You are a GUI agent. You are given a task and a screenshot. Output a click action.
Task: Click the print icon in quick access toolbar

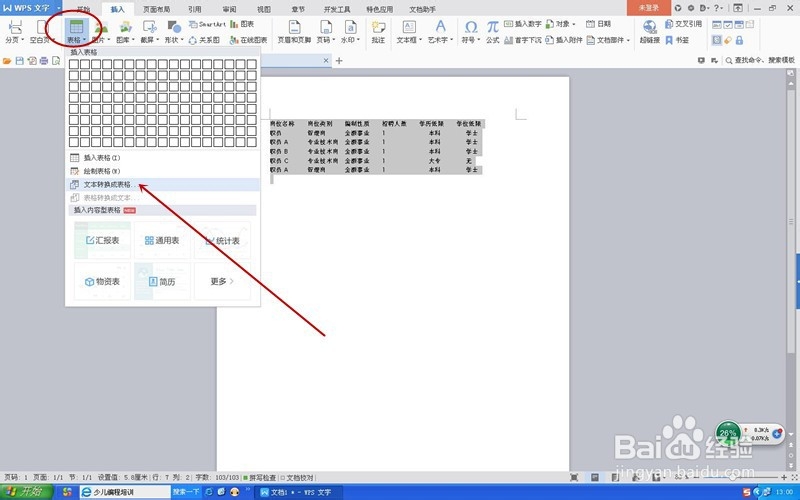43,61
